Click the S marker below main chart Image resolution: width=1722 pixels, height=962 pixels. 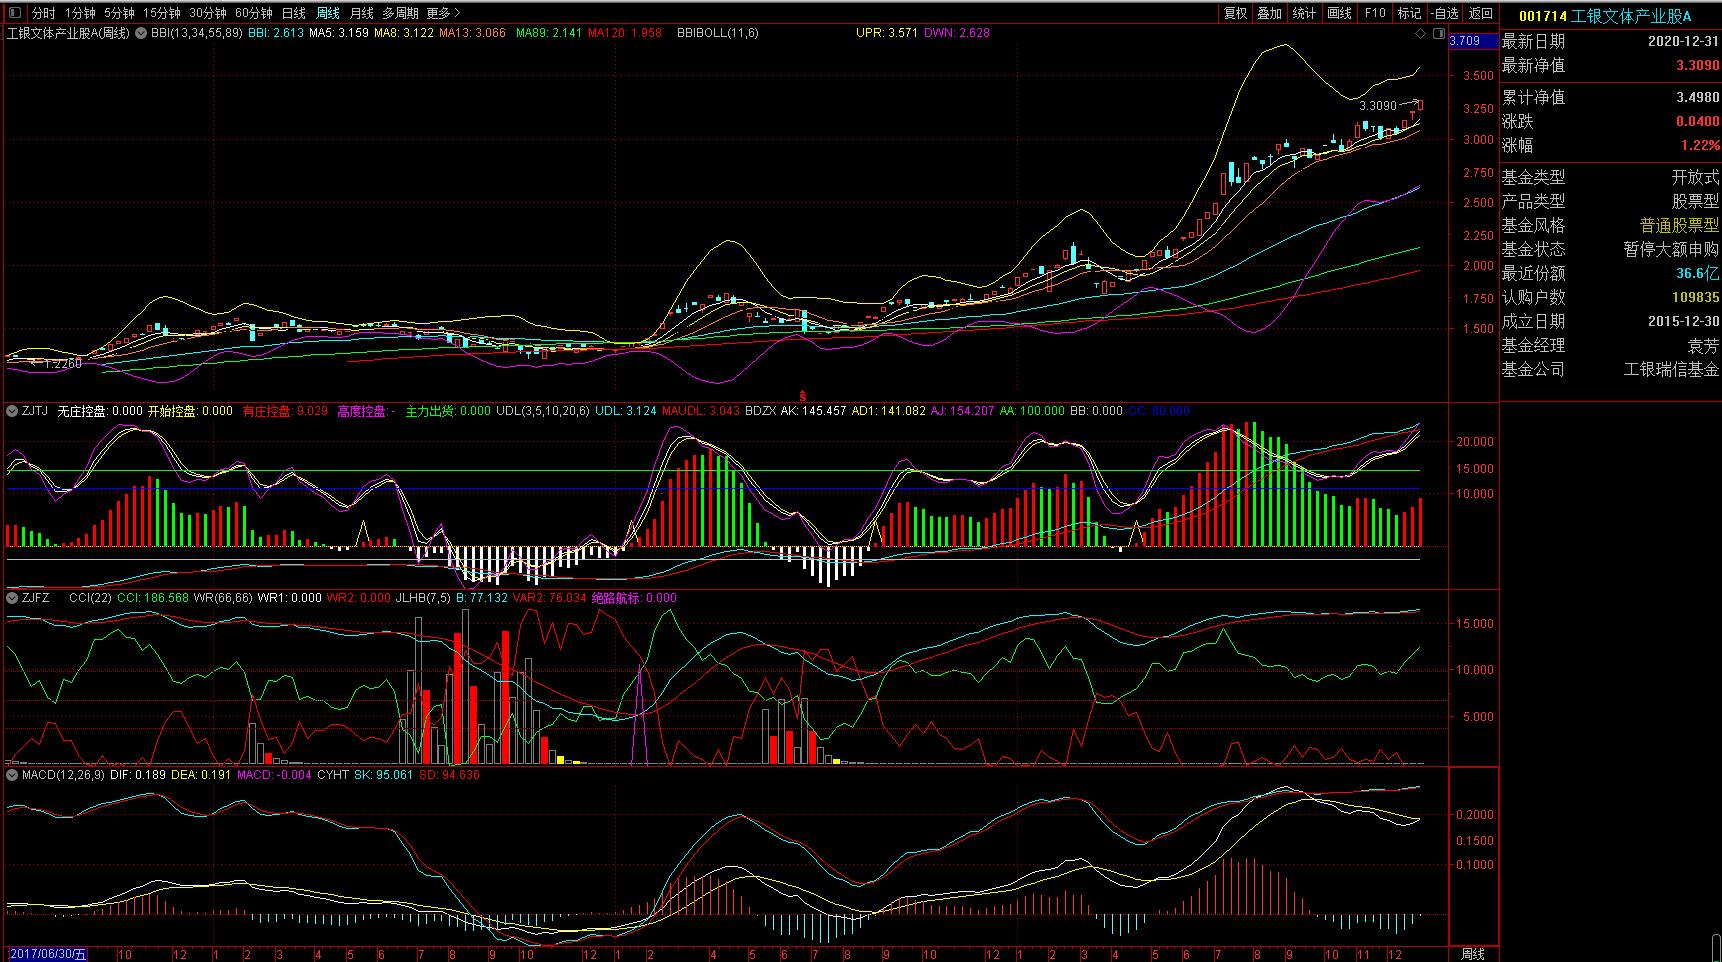[x=802, y=396]
